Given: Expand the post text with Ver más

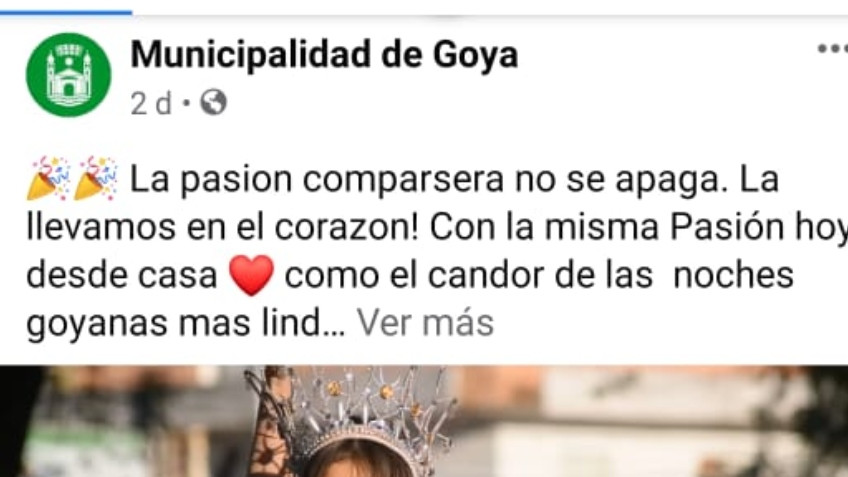Looking at the screenshot, I should click(425, 323).
